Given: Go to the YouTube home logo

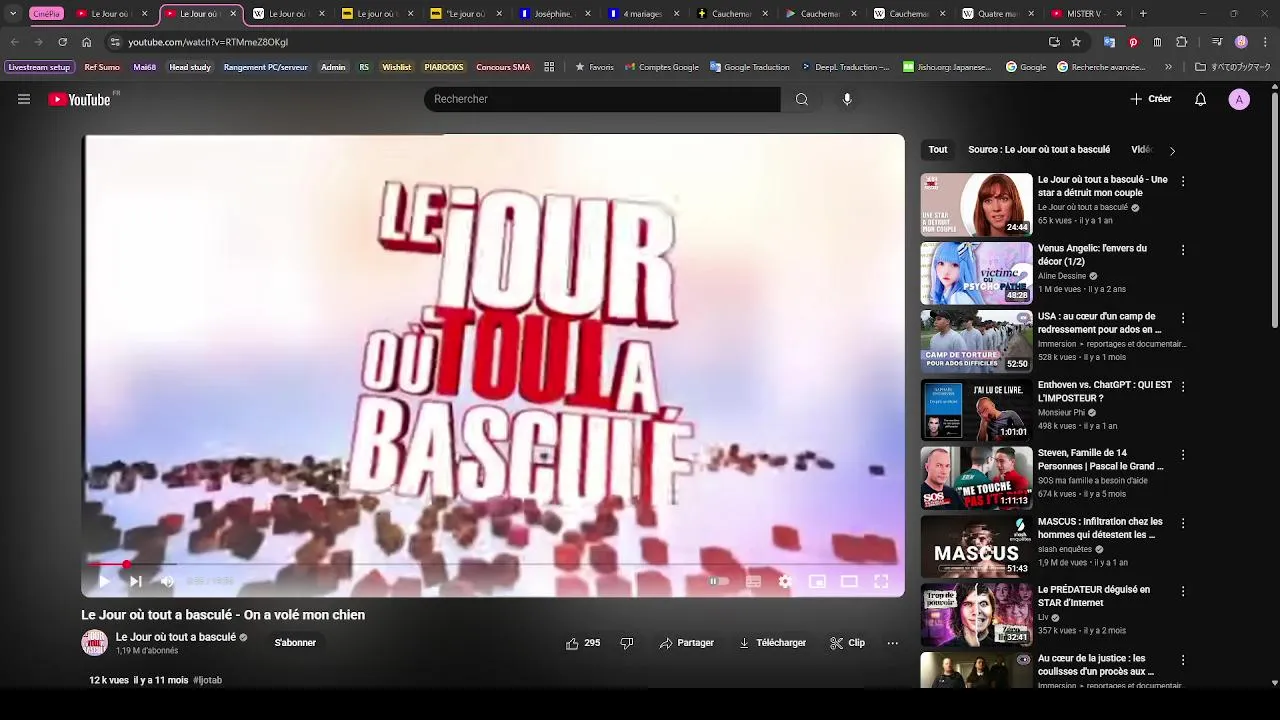Looking at the screenshot, I should point(79,99).
